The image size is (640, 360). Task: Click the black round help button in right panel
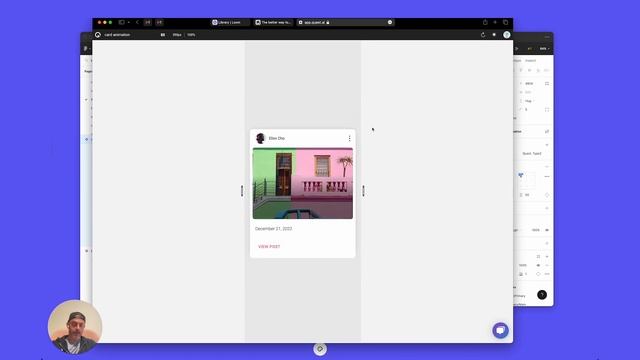542,295
